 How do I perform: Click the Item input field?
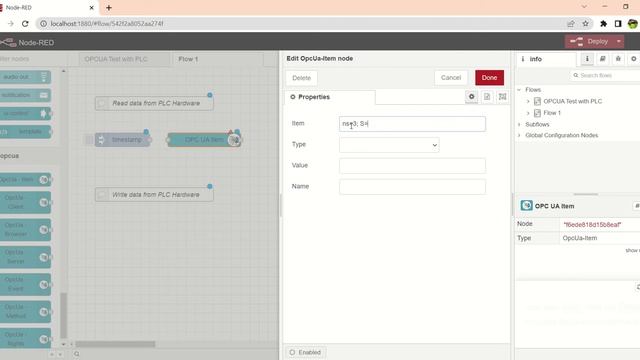(x=412, y=124)
